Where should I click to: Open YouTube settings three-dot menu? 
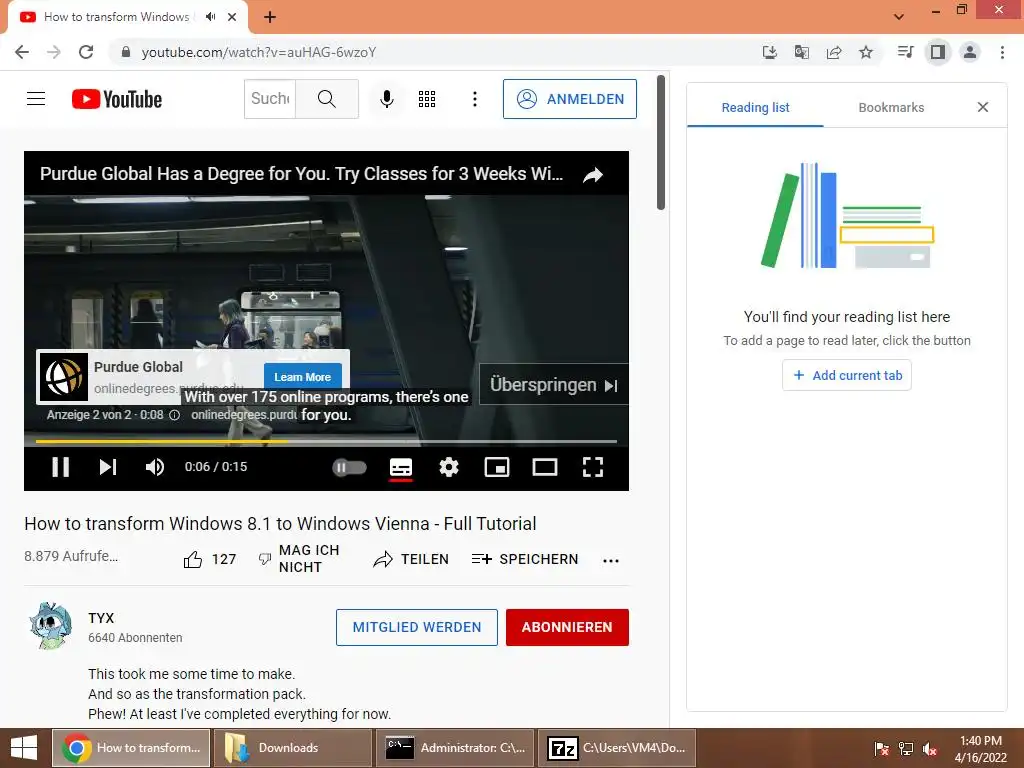tap(475, 99)
